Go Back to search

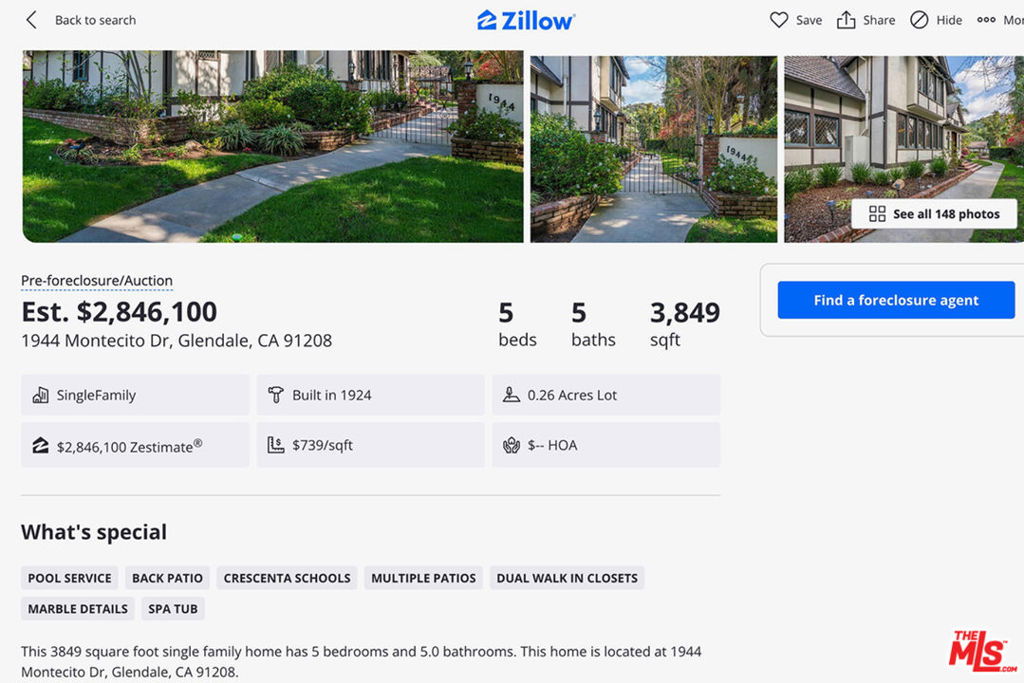[x=95, y=20]
